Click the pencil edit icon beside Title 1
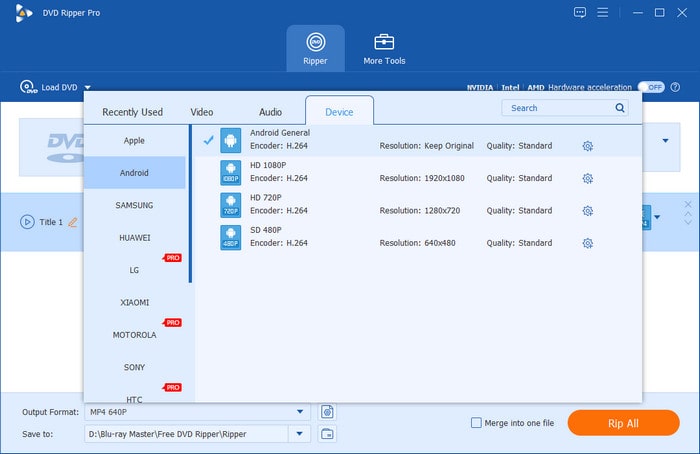The height and width of the screenshot is (454, 700). point(72,222)
